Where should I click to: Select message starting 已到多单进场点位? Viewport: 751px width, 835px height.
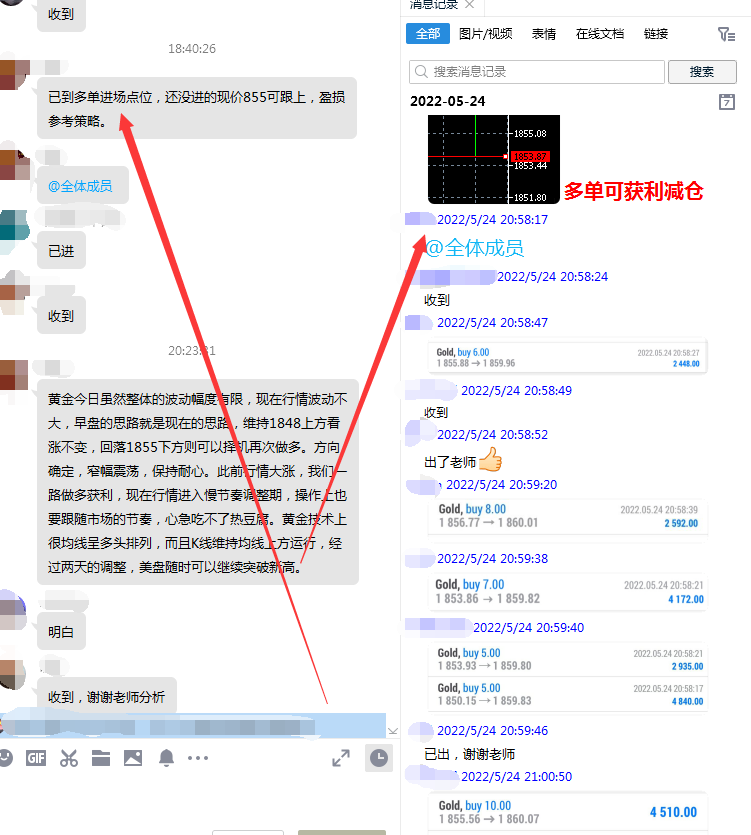[x=197, y=109]
